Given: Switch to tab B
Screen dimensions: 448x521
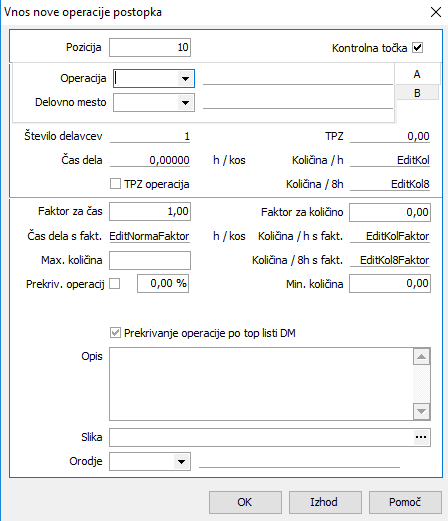Looking at the screenshot, I should tap(417, 93).
